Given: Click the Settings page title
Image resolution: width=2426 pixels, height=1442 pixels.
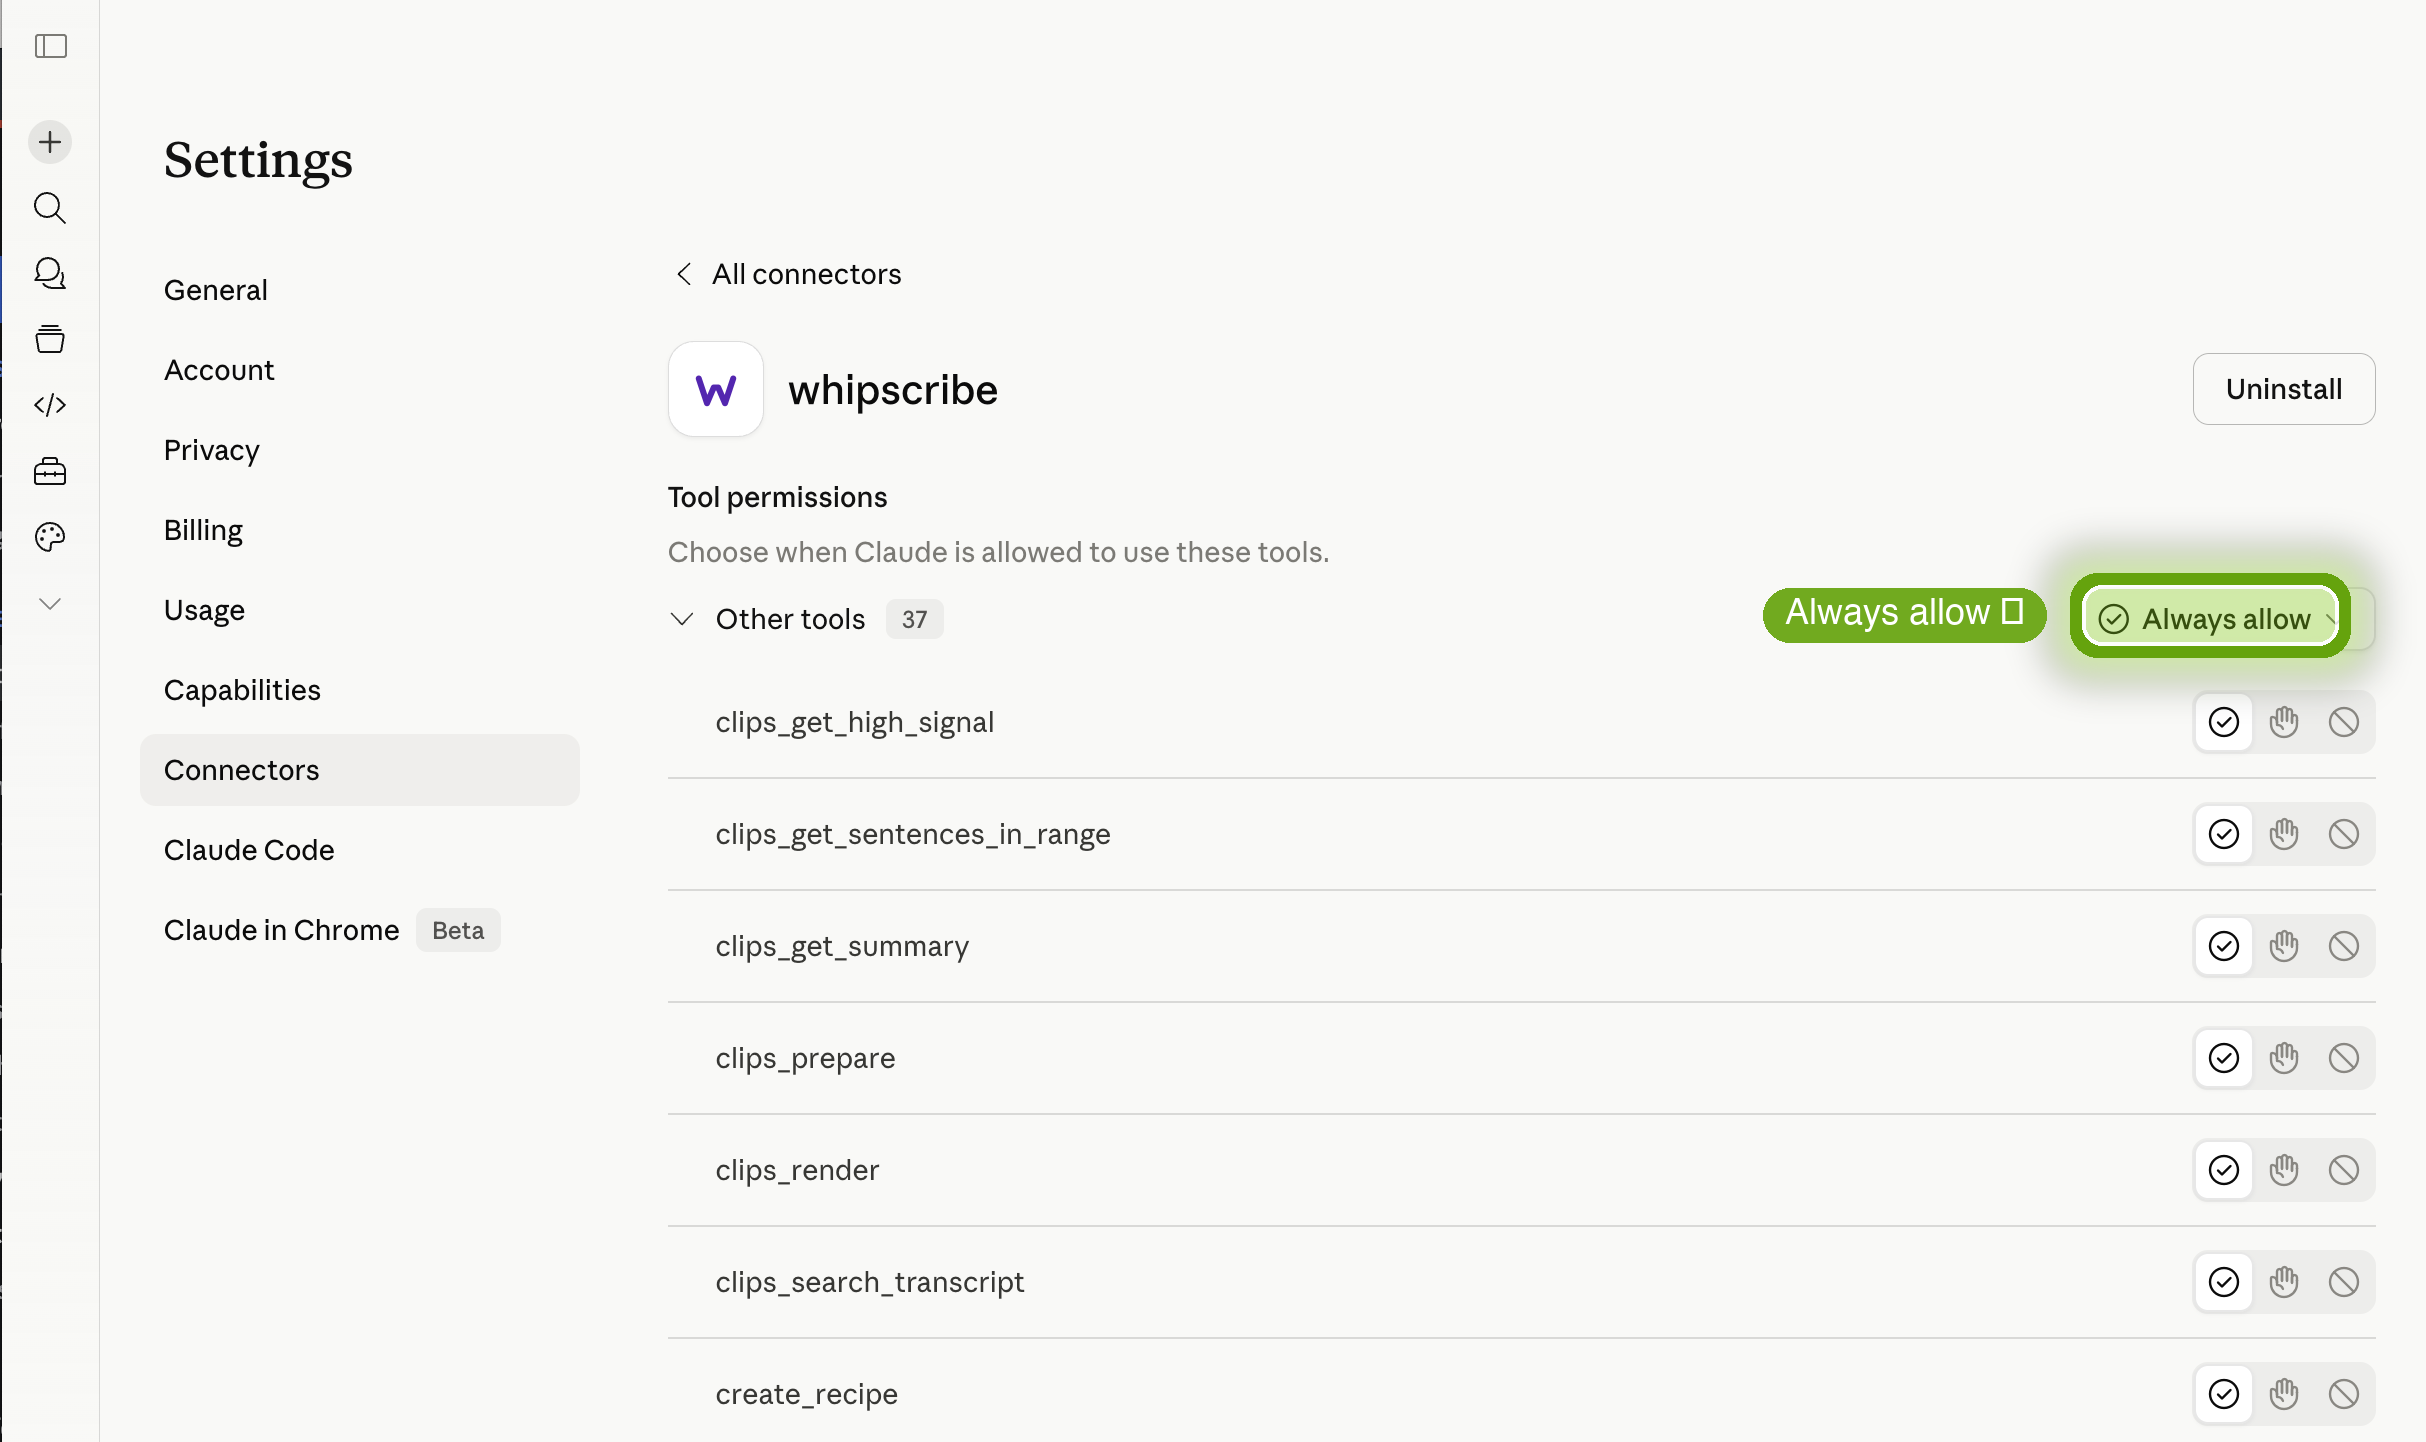Looking at the screenshot, I should tap(258, 160).
